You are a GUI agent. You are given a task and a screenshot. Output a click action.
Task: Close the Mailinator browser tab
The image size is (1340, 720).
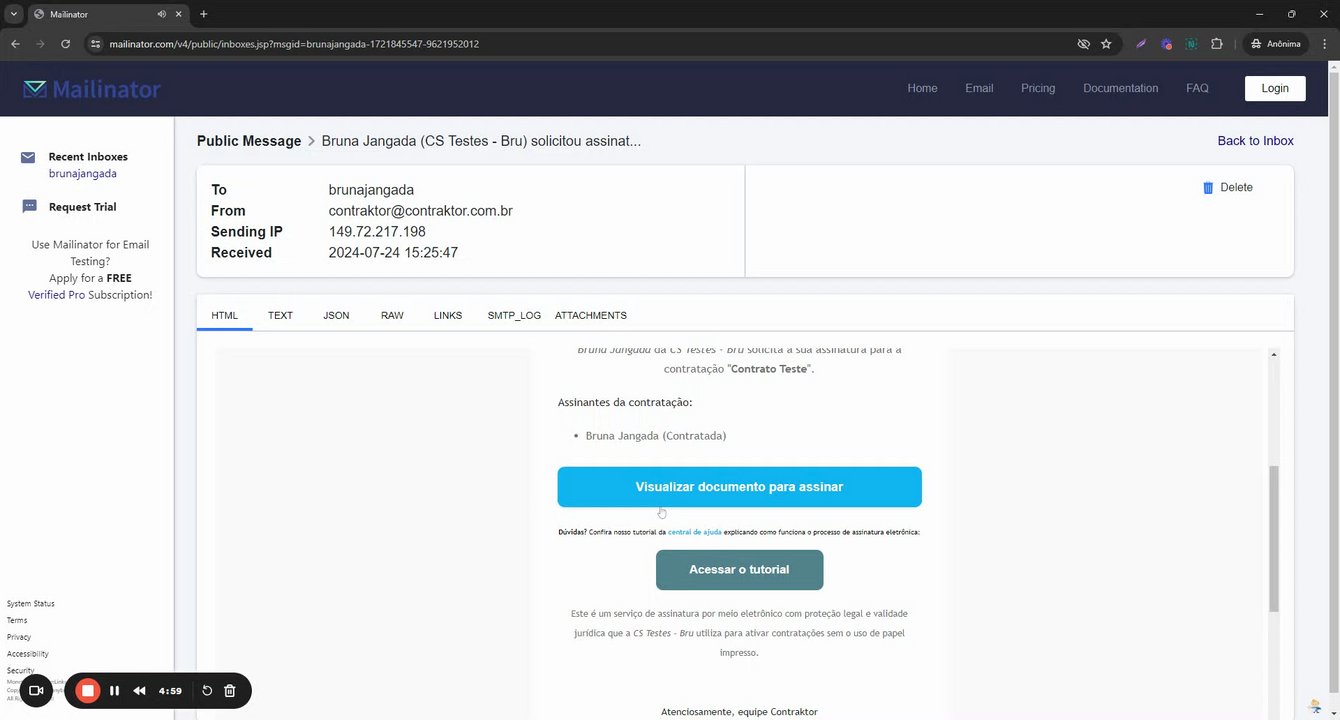[x=181, y=14]
